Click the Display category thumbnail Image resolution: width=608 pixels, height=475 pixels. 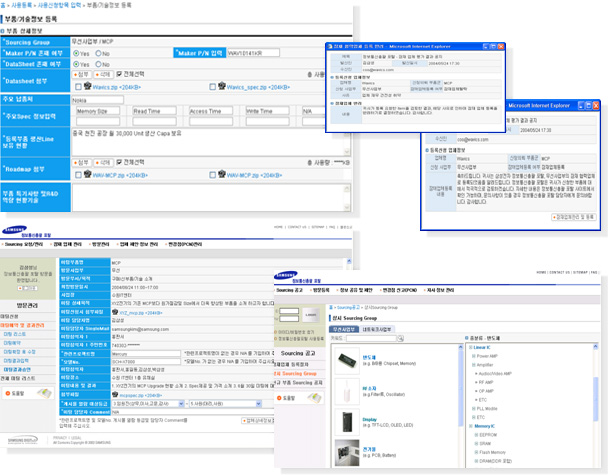[347, 422]
